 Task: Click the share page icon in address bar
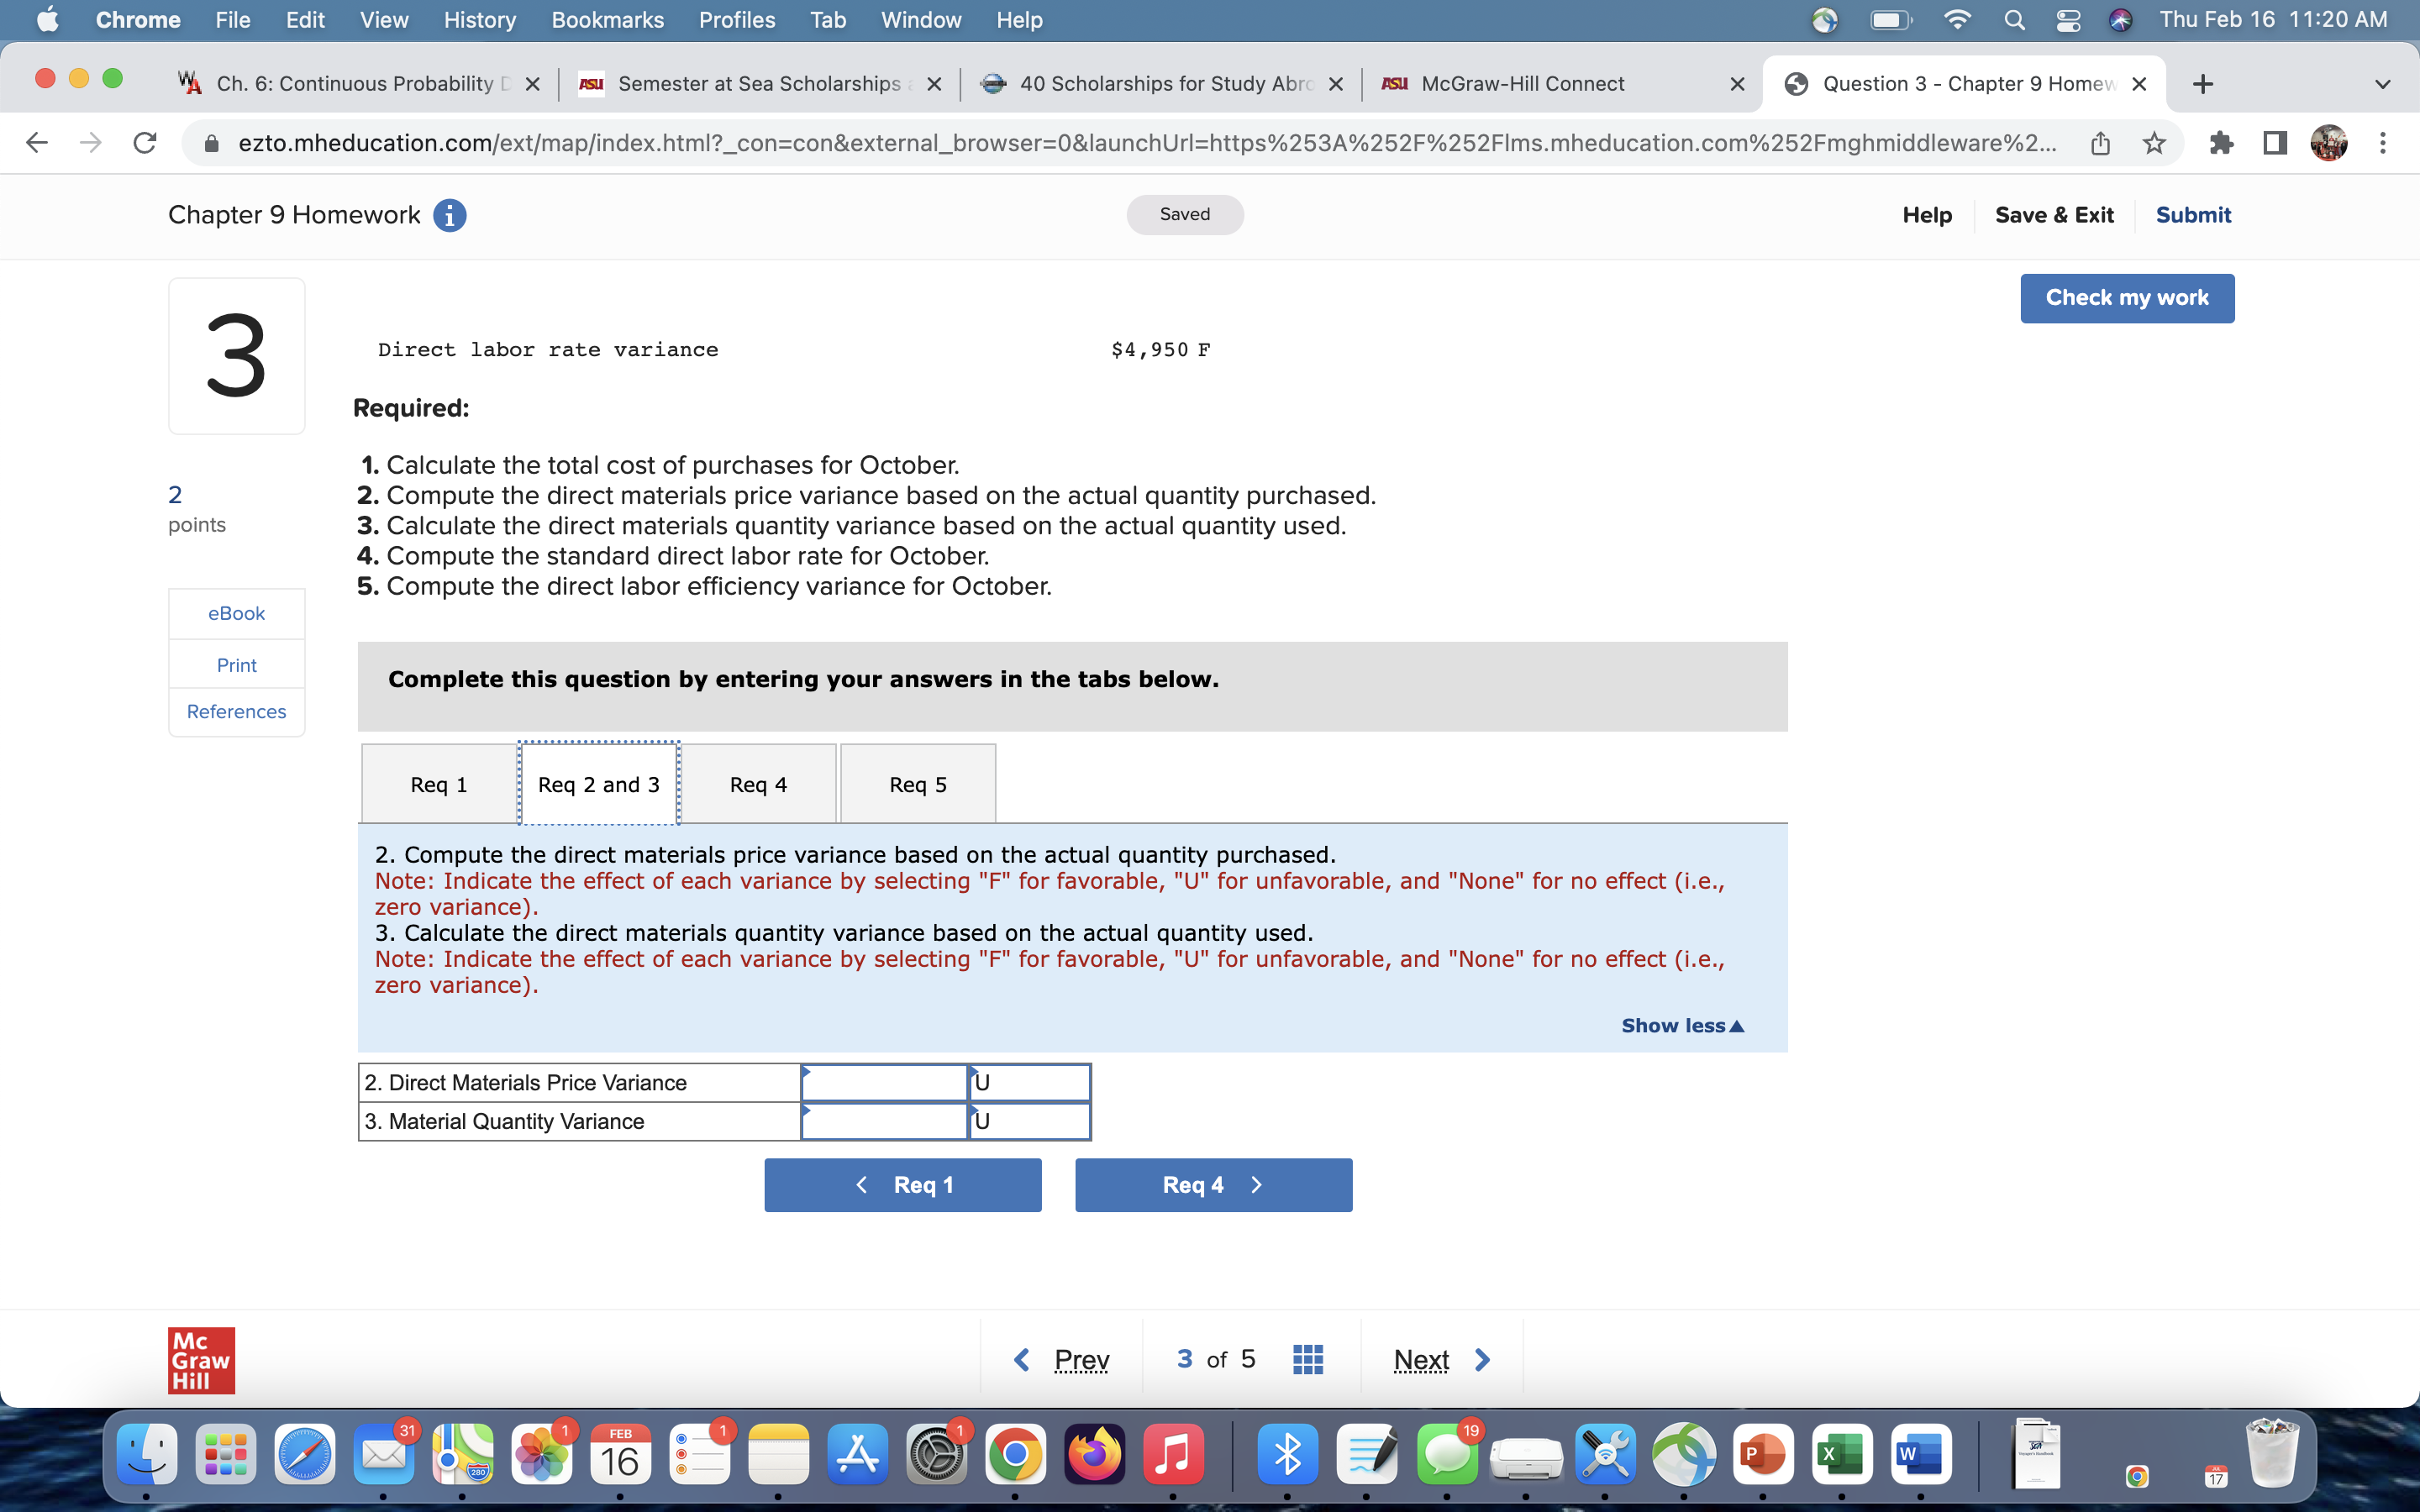[2100, 143]
